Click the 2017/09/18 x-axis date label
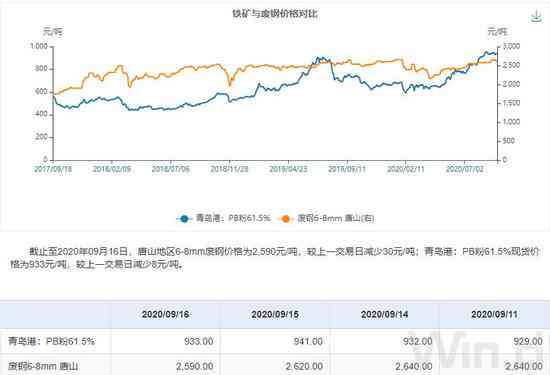550x375 pixels. click(53, 169)
